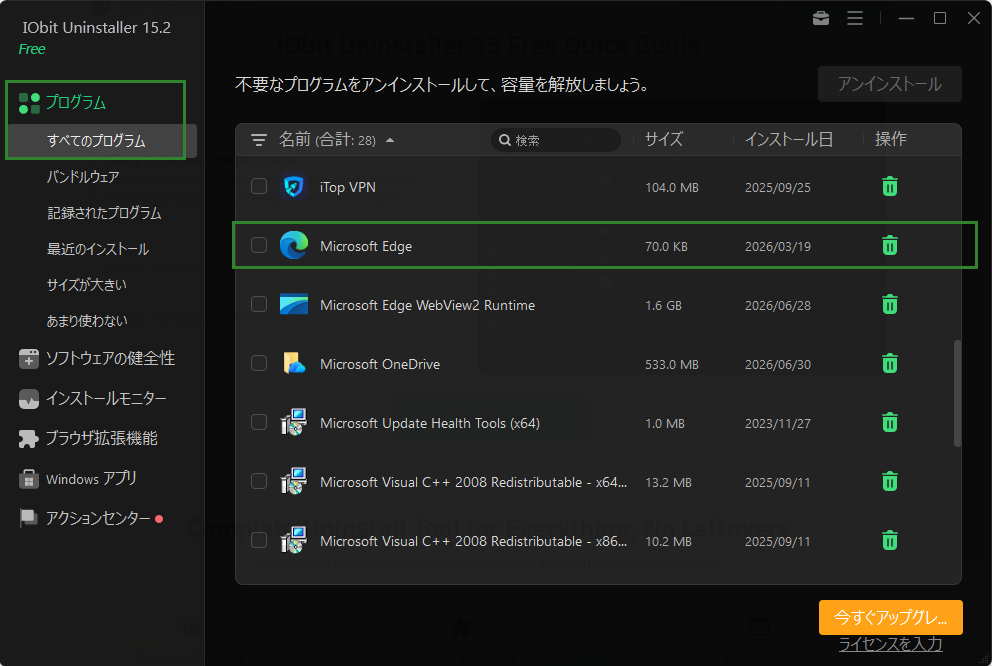
Task: Toggle the name sort arrow next to 合計: 28
Action: pos(390,140)
